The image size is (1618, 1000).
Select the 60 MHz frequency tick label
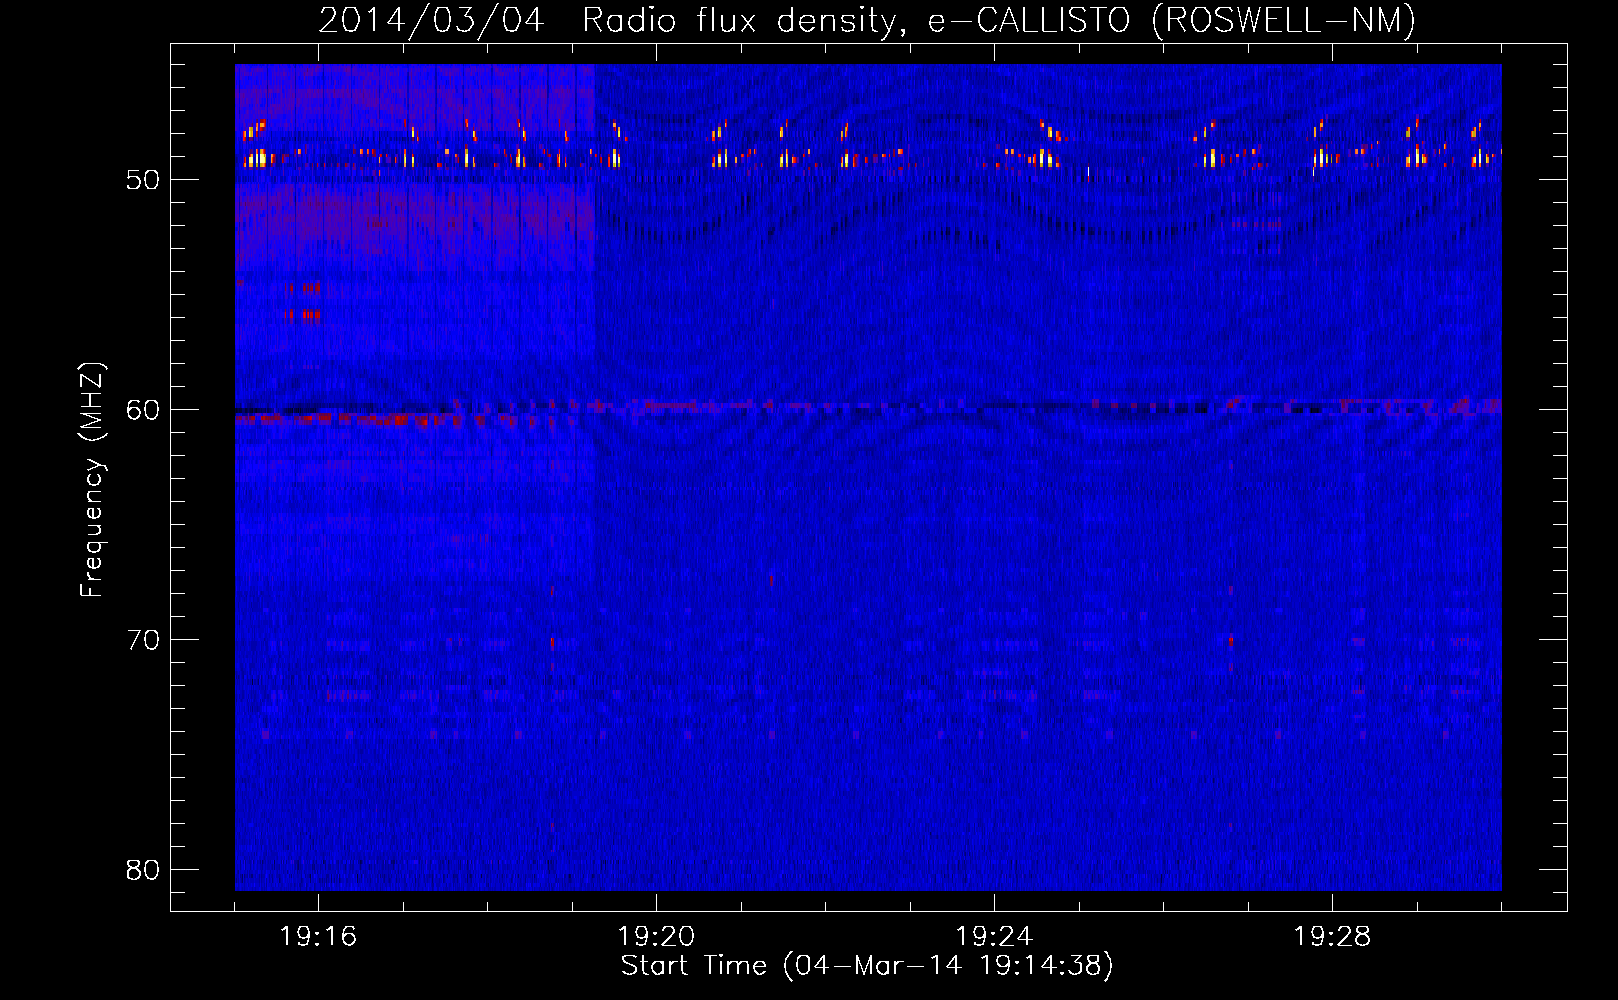pos(143,410)
